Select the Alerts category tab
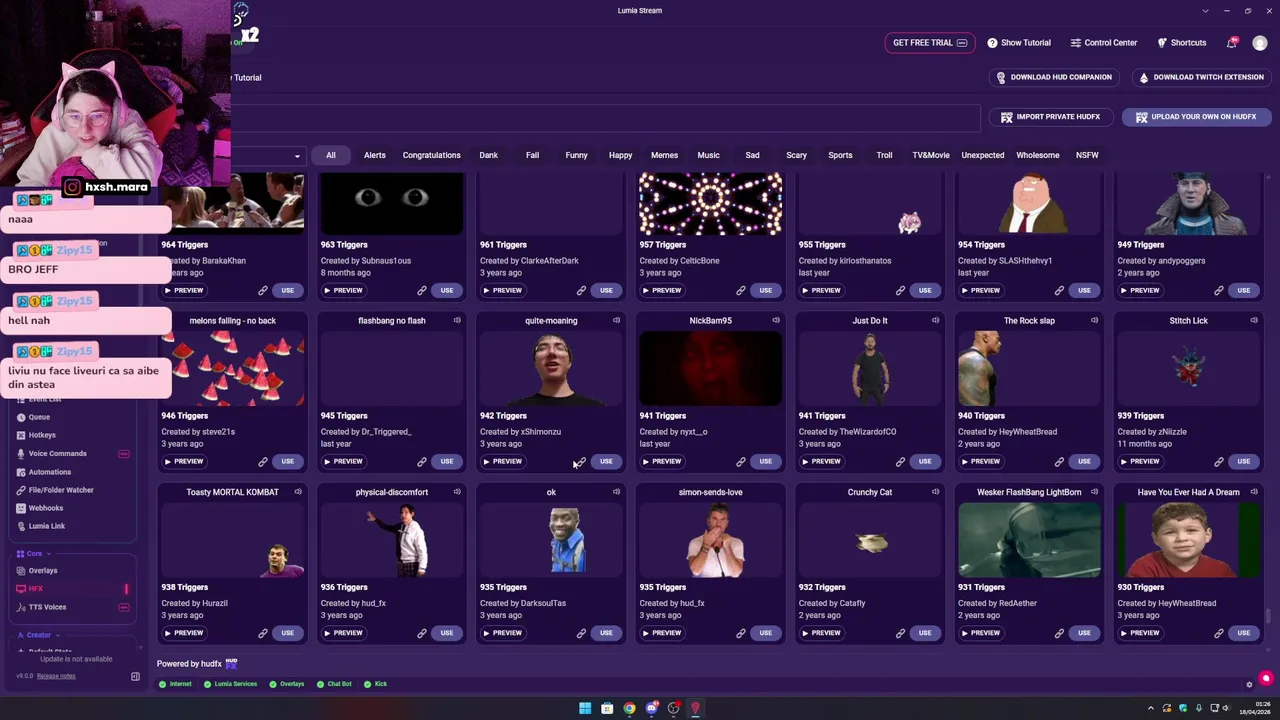 pyautogui.click(x=375, y=155)
